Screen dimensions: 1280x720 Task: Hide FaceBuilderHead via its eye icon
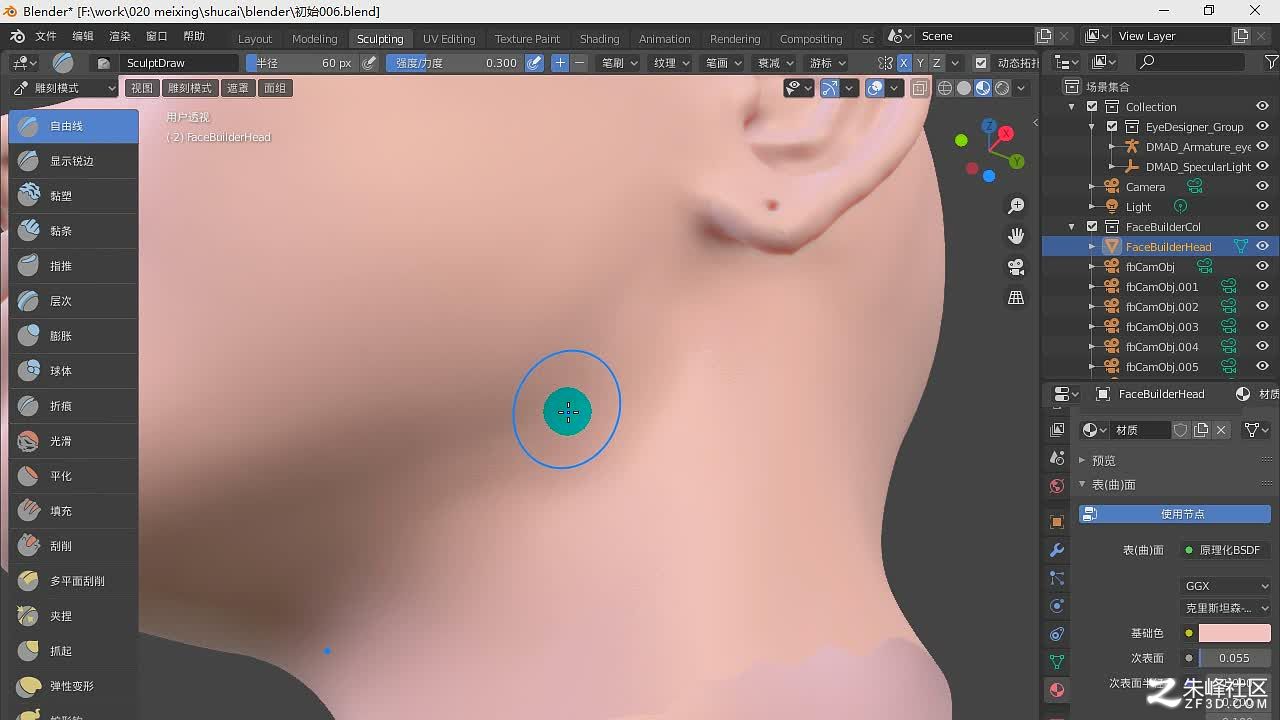tap(1262, 247)
